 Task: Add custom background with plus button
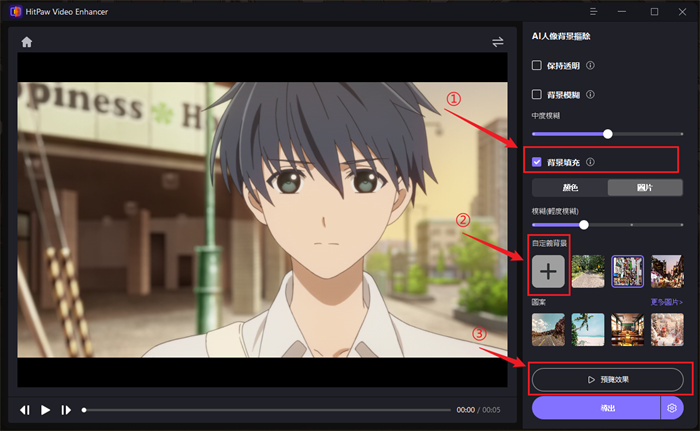click(x=549, y=273)
